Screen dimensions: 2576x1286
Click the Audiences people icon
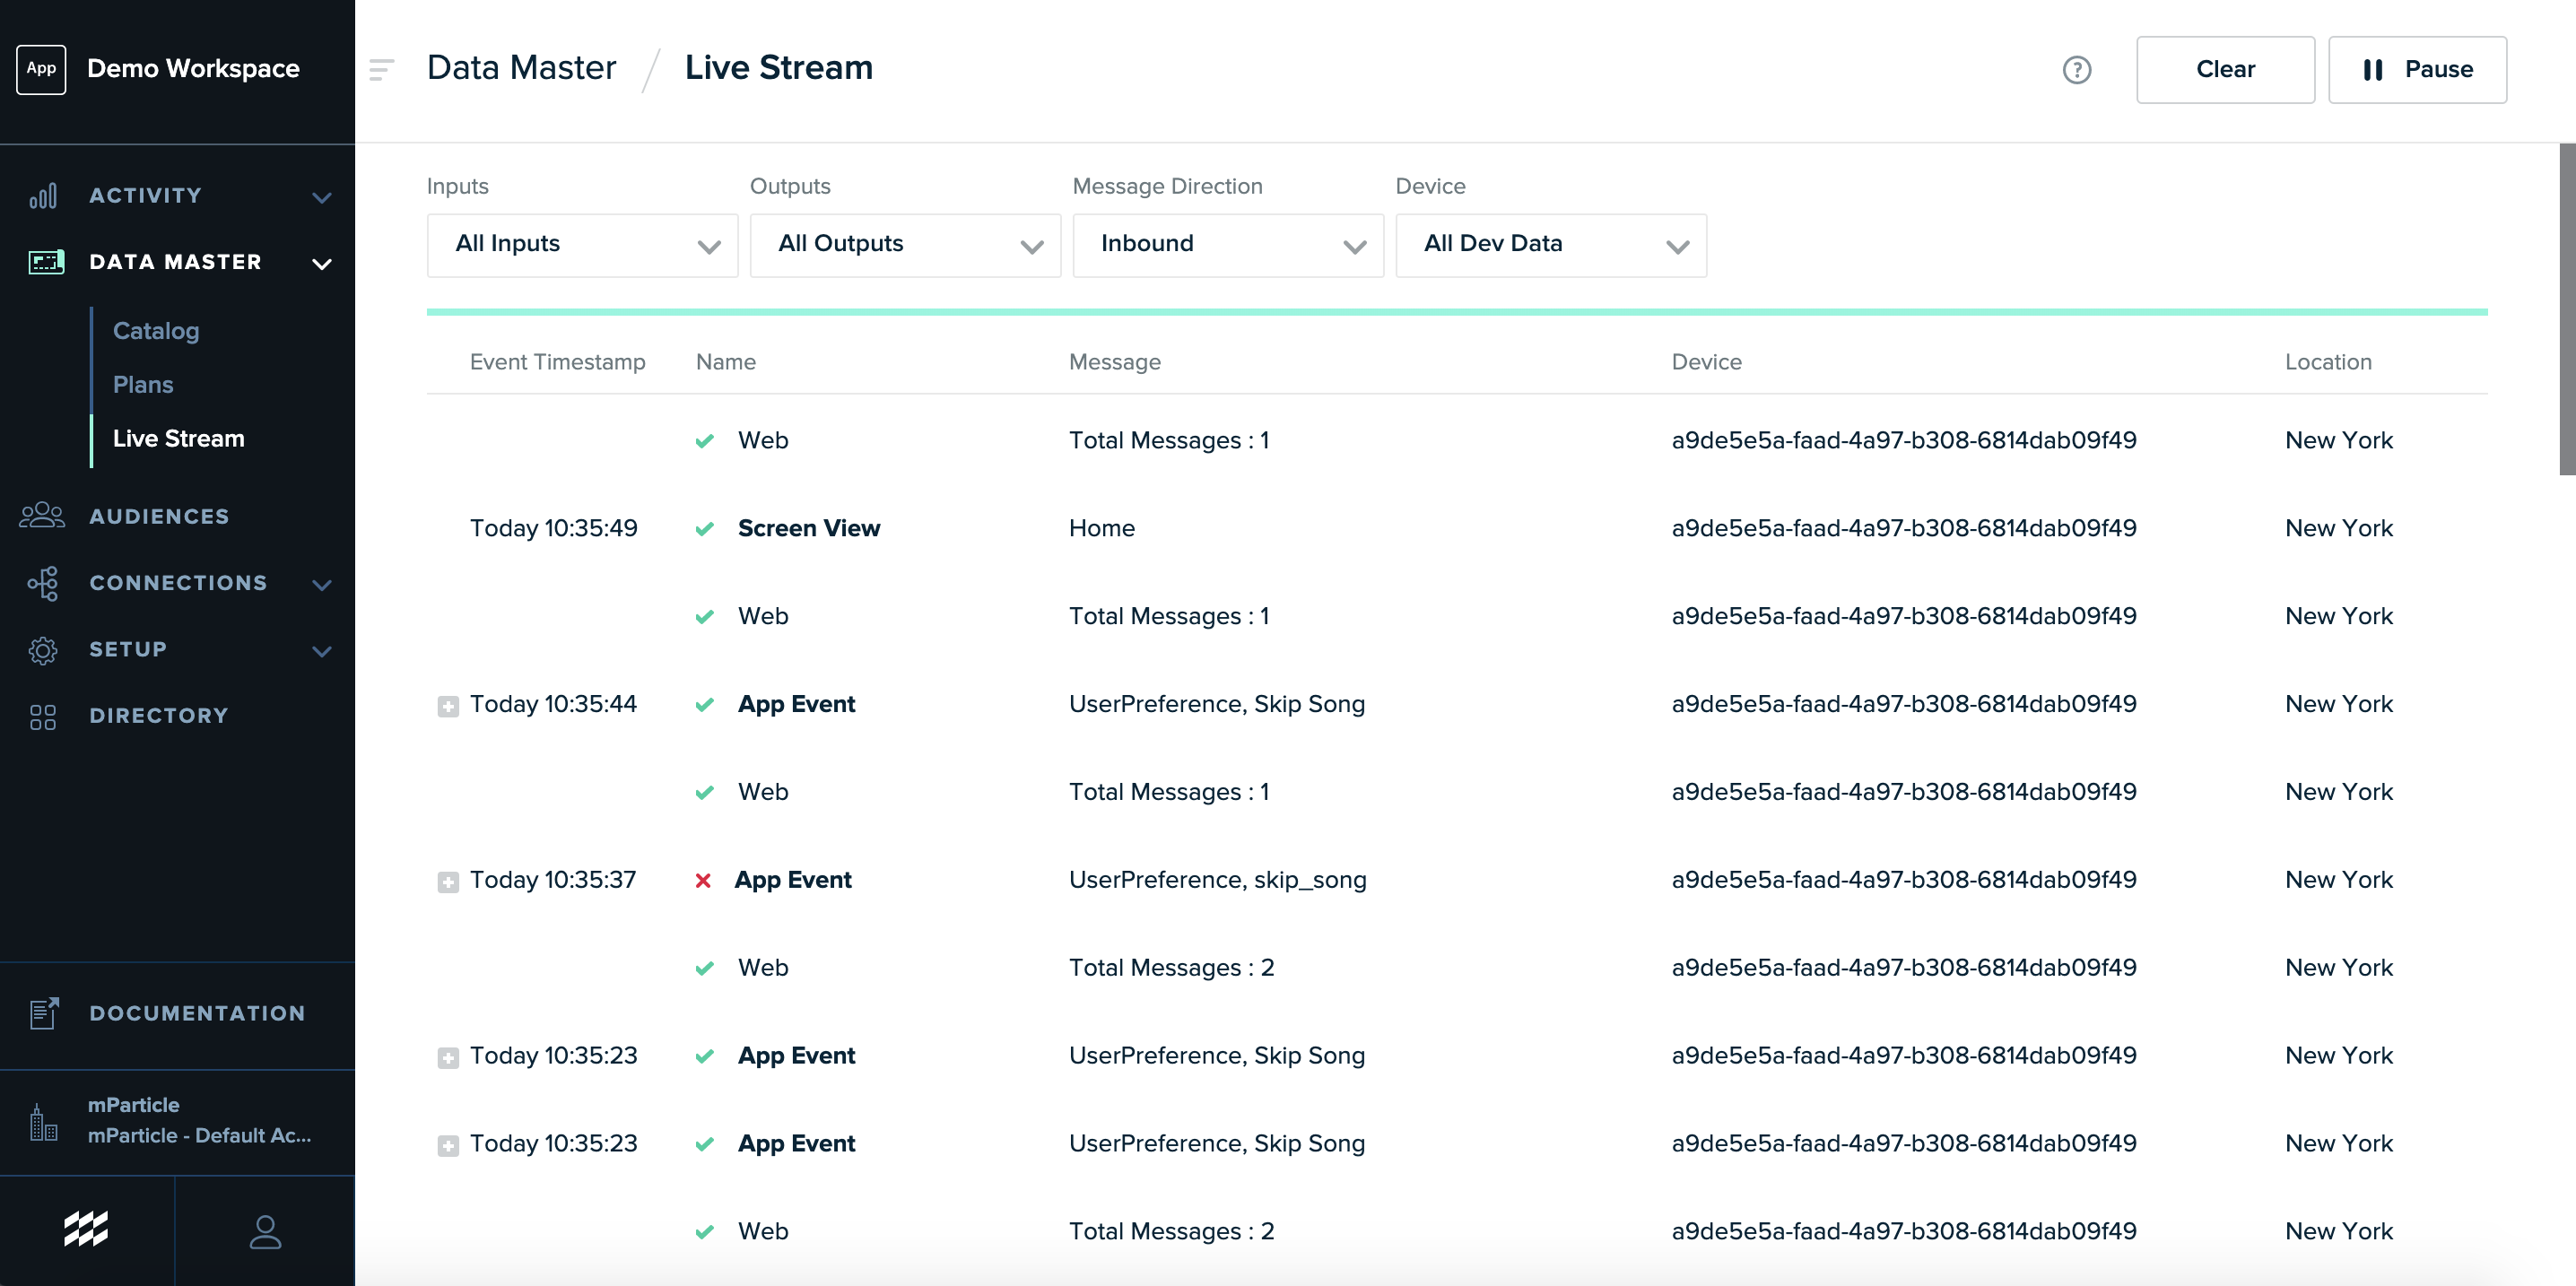(x=42, y=516)
